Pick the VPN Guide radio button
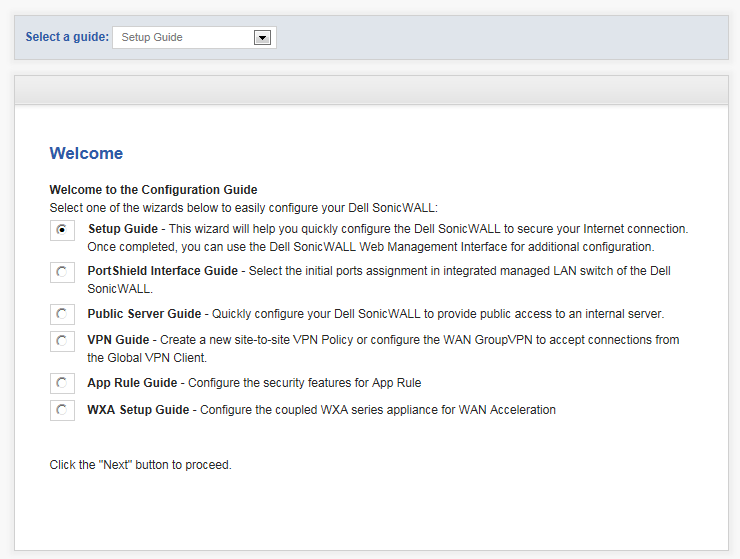740x559 pixels. click(x=62, y=341)
